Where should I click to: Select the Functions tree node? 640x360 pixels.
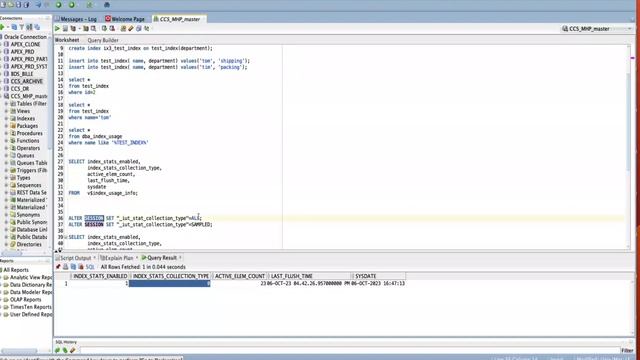click(28, 140)
